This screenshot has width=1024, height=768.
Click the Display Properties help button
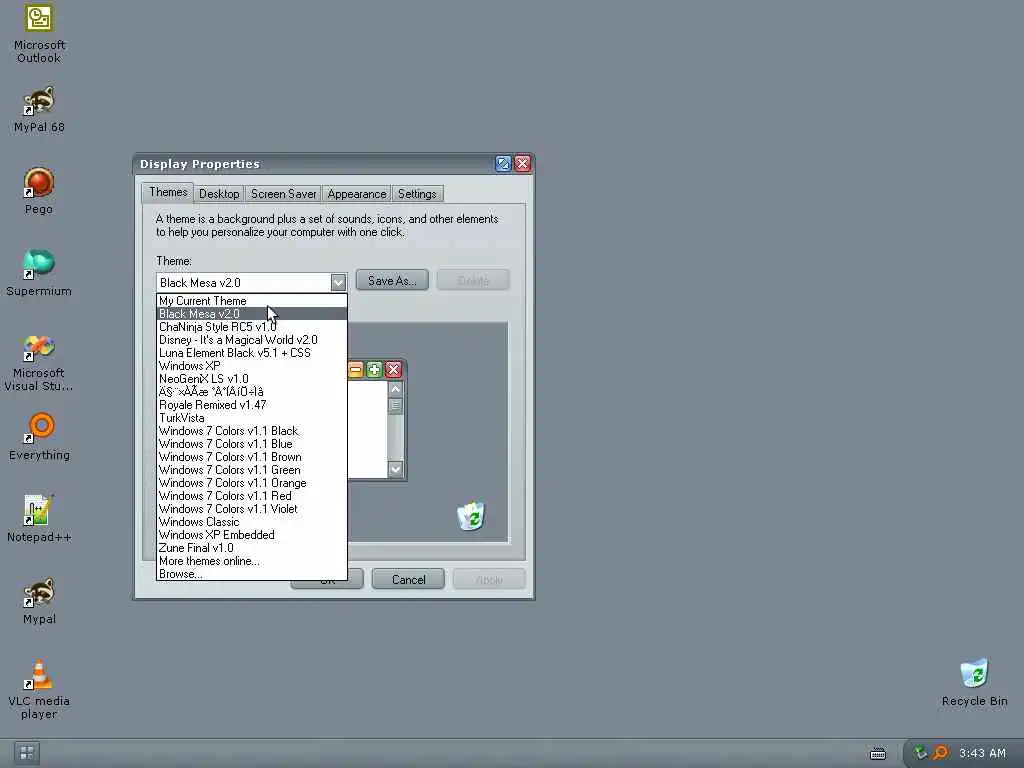[x=503, y=164]
